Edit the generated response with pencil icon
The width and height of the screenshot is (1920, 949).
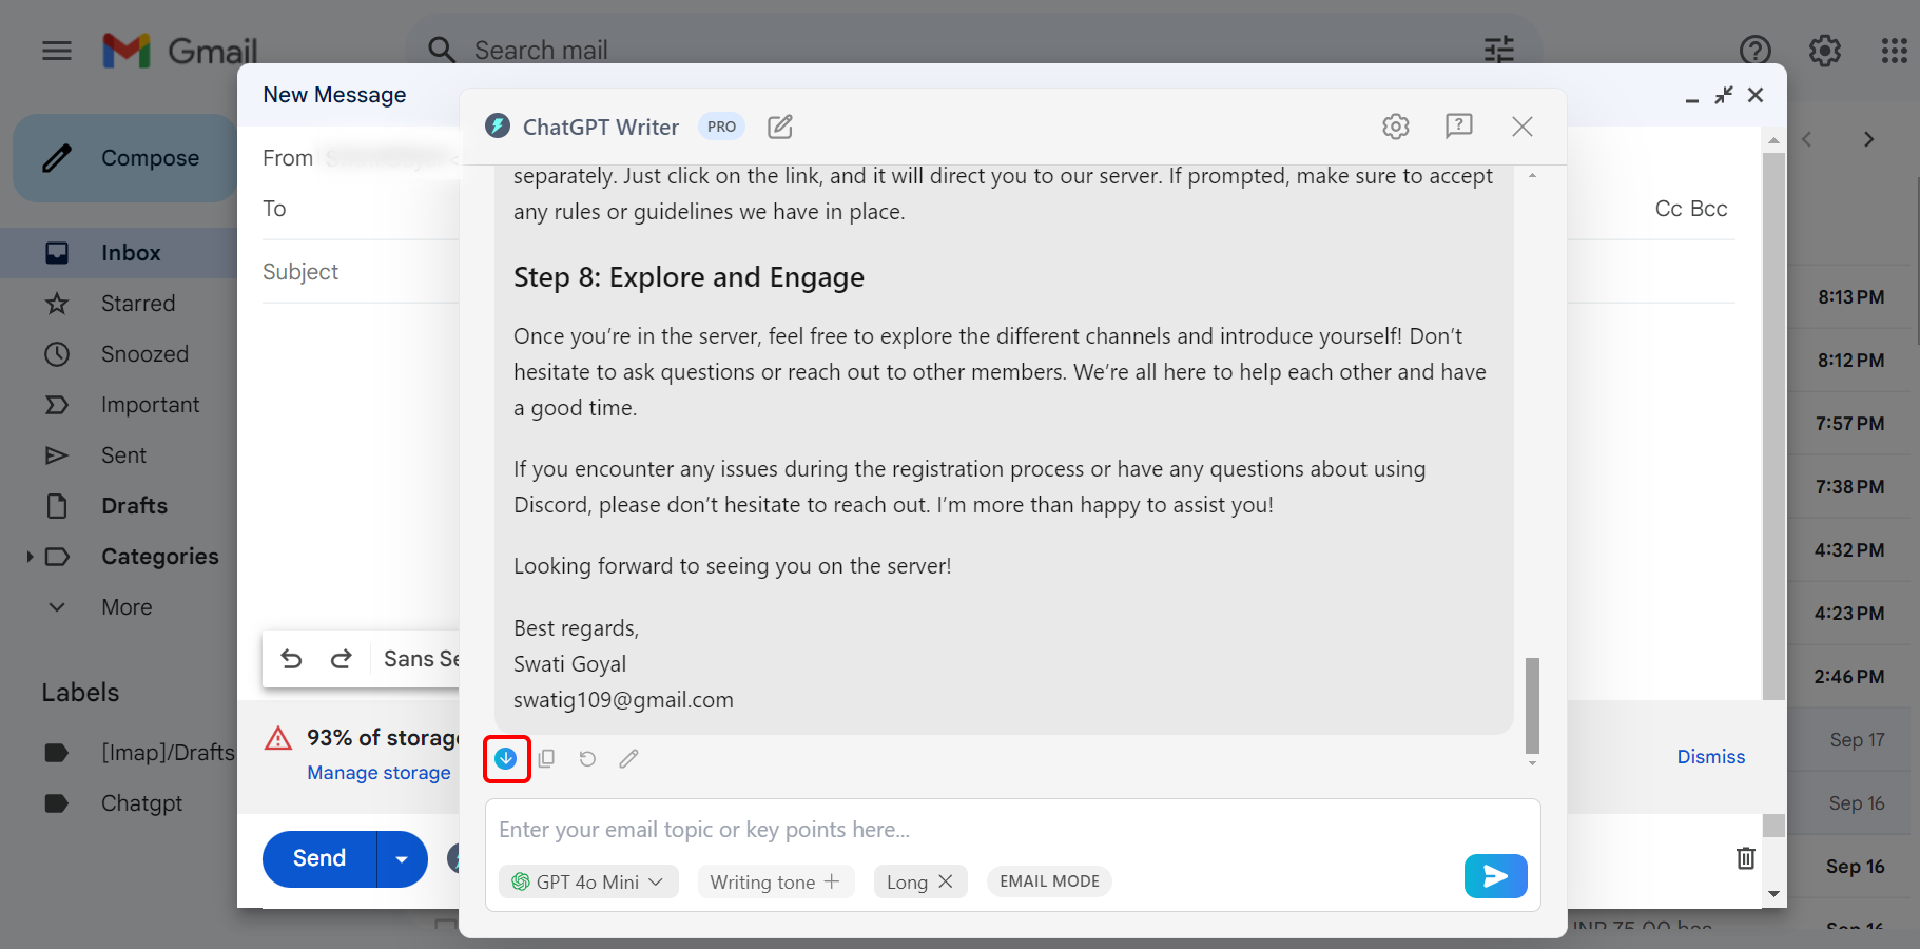629,759
